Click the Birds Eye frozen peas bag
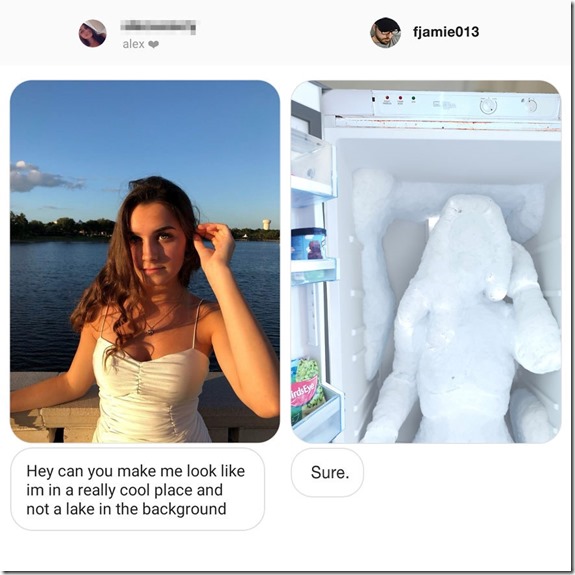The width and height of the screenshot is (575, 575). point(307,389)
